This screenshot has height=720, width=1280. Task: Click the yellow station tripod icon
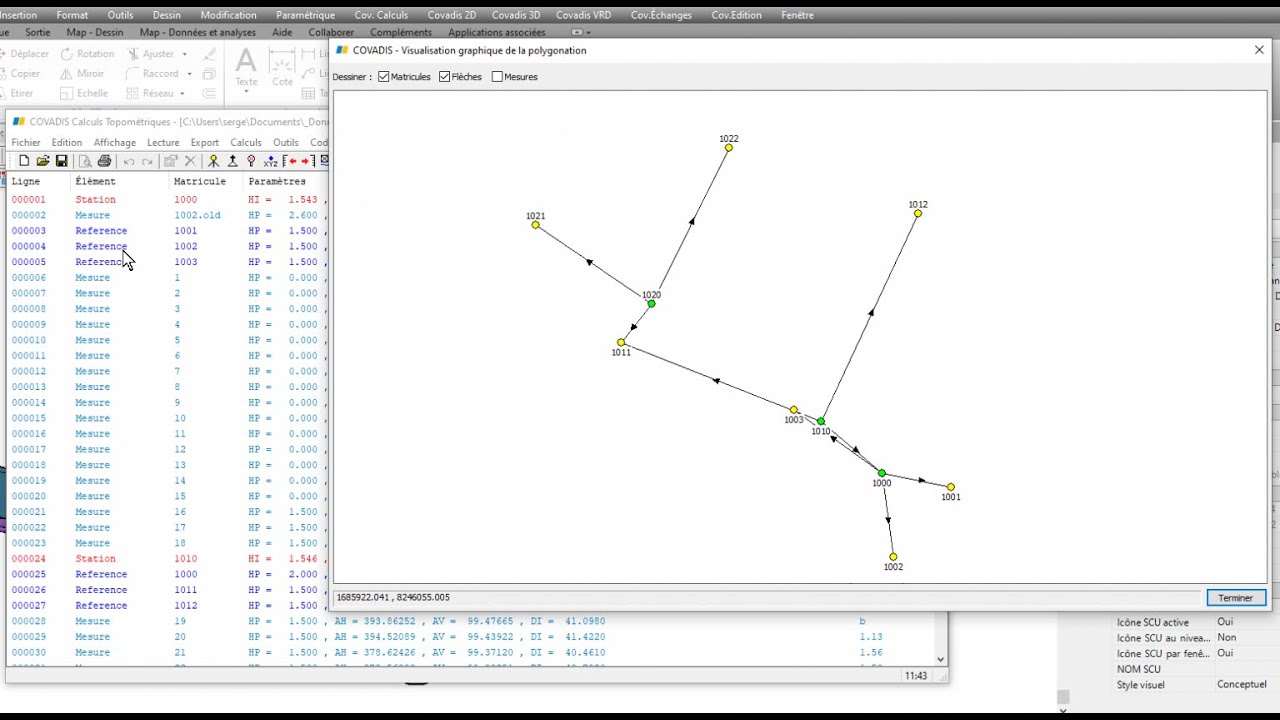[x=213, y=161]
